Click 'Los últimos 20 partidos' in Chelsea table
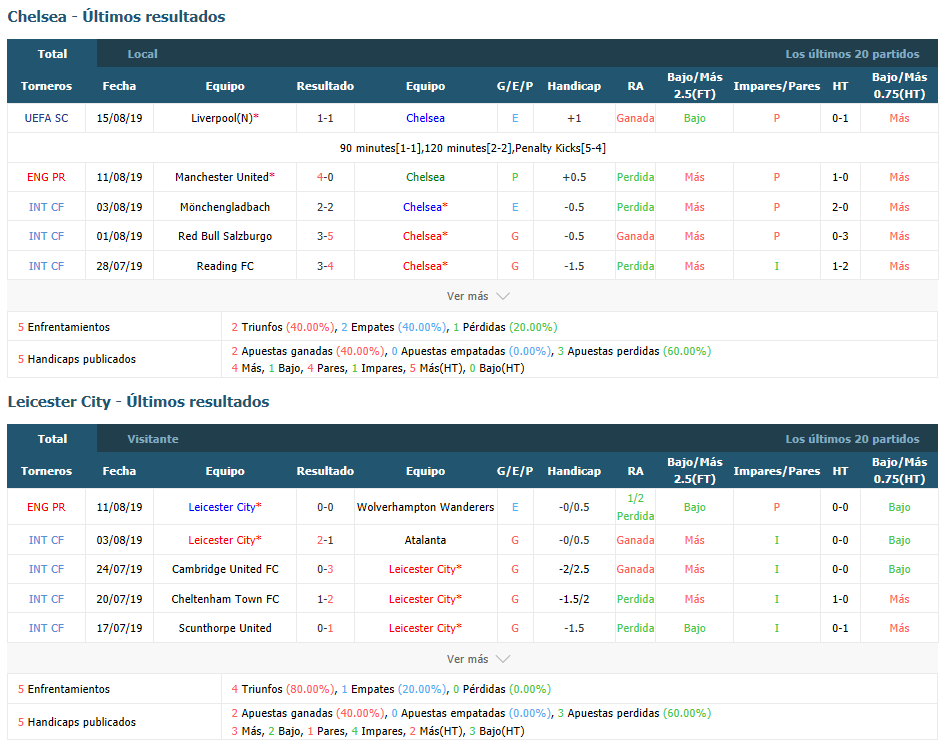Image resolution: width=943 pixels, height=745 pixels. pyautogui.click(x=852, y=54)
